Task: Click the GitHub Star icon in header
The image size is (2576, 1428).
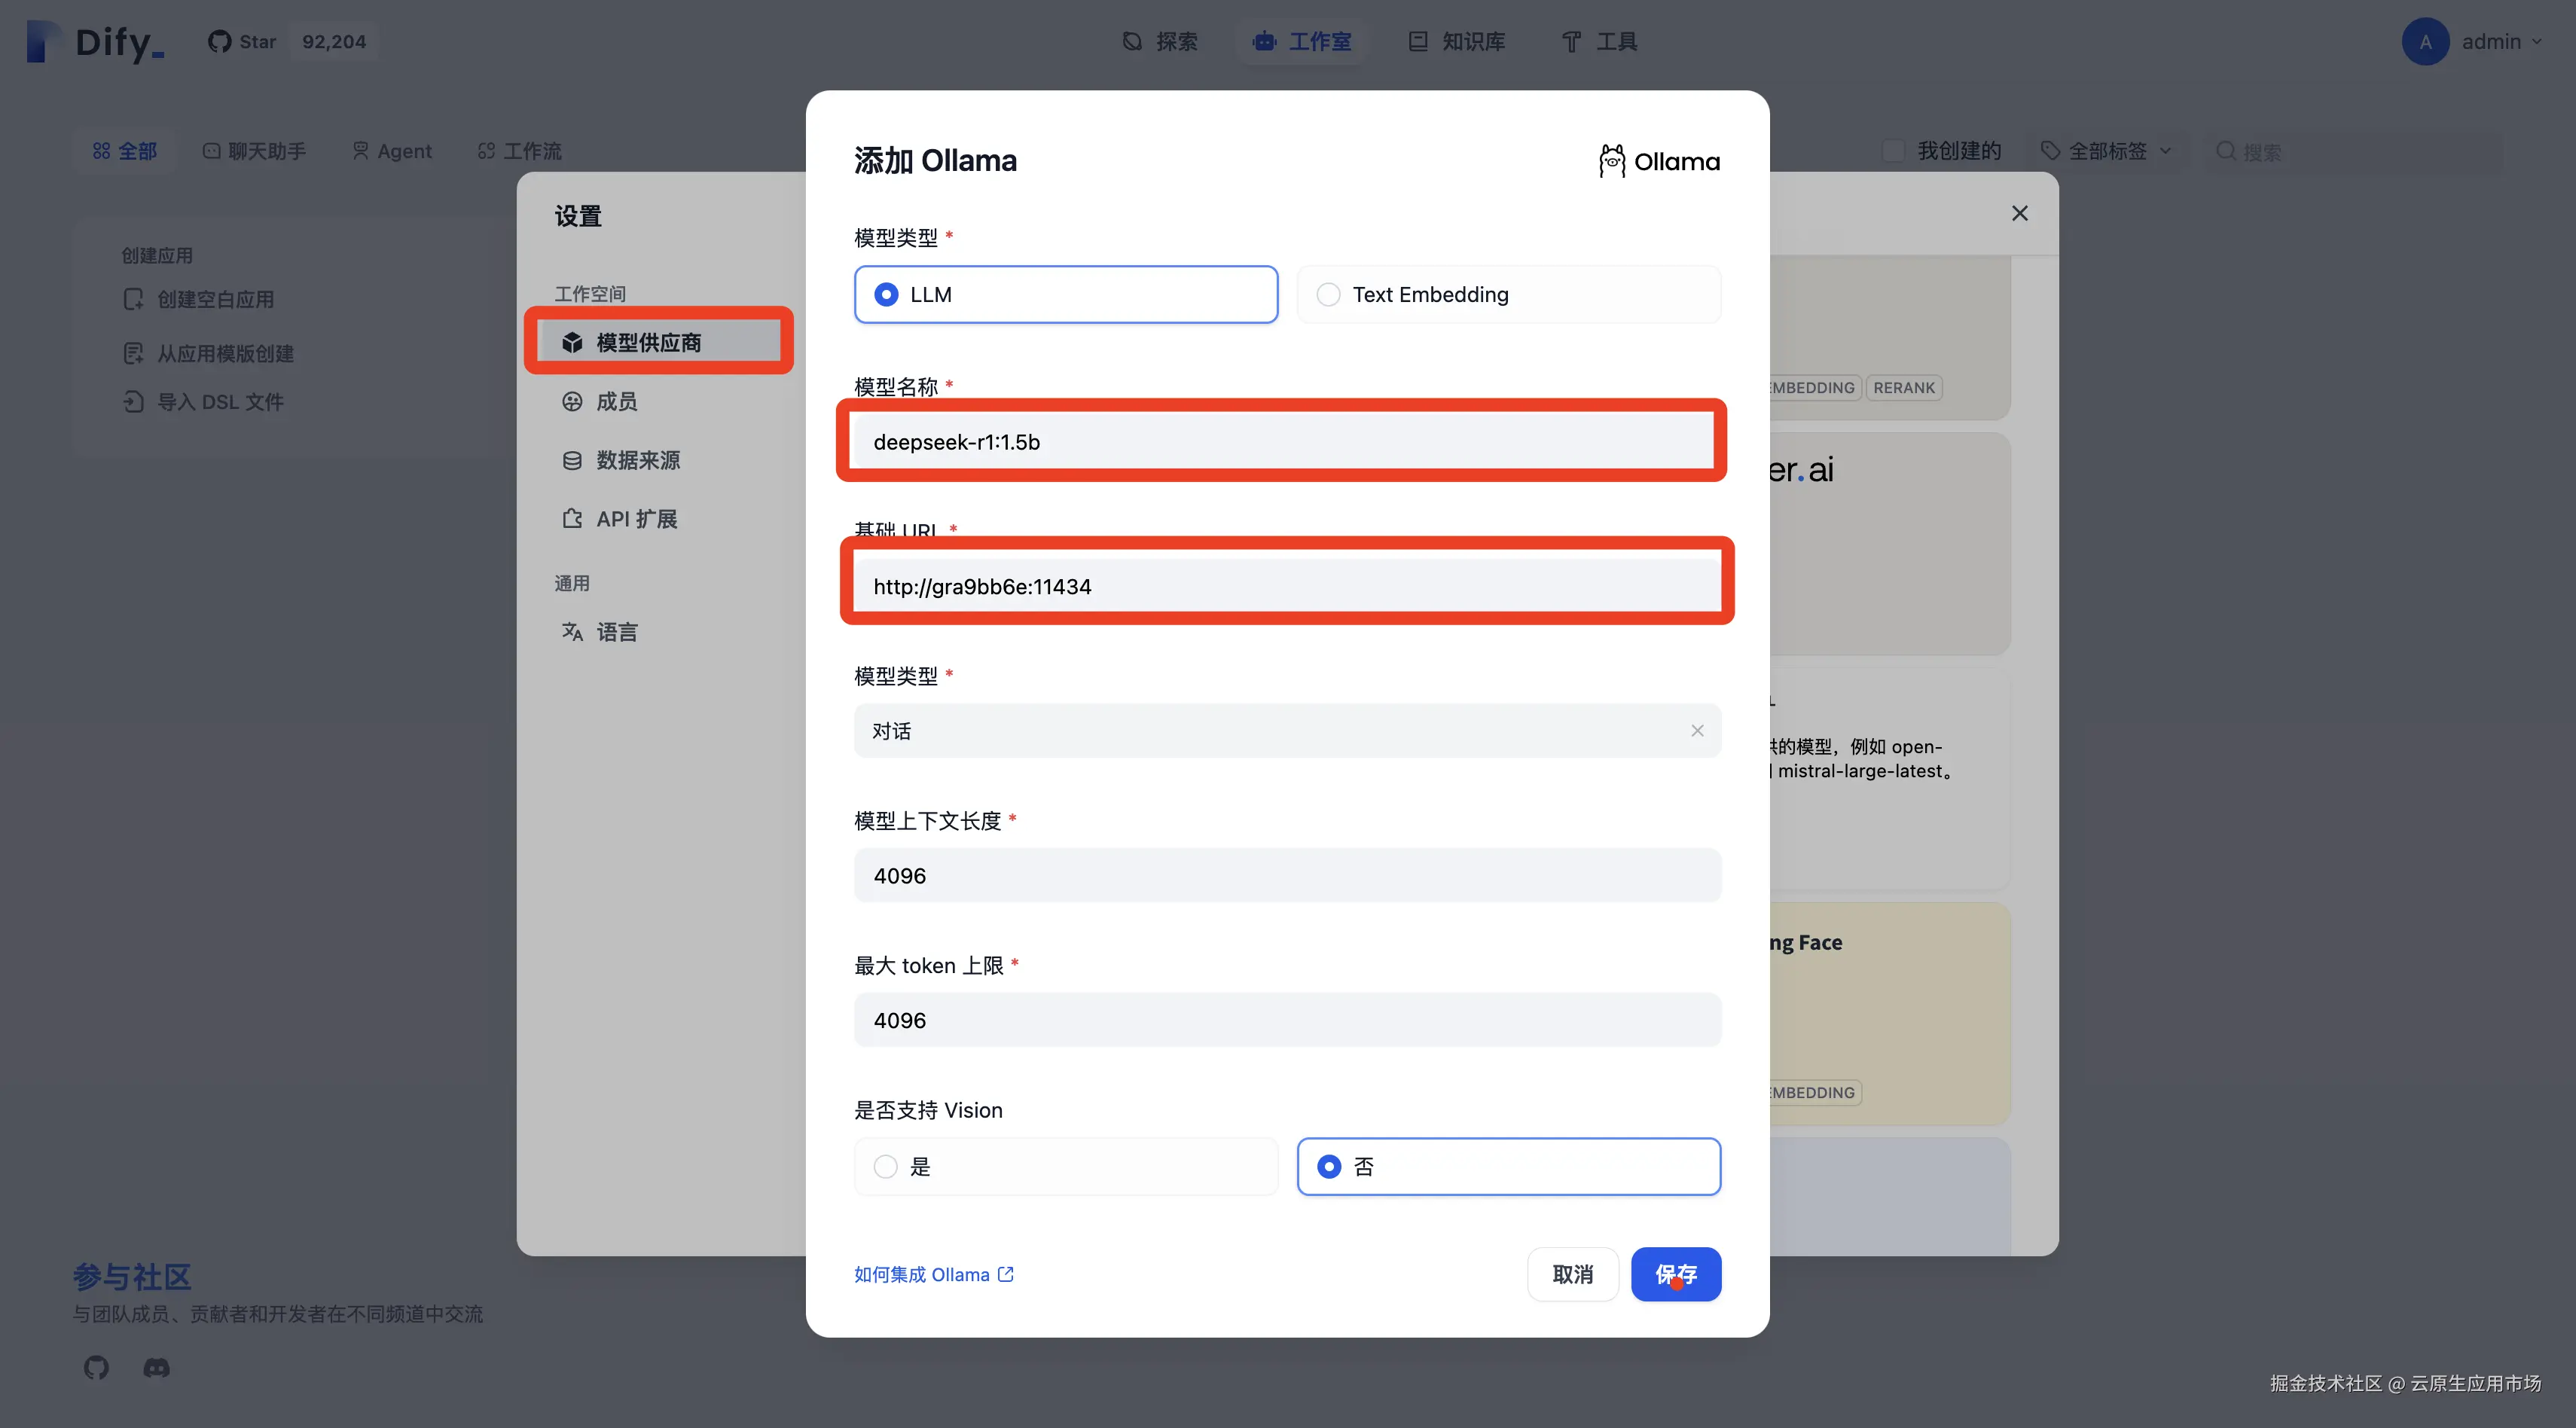Action: point(219,42)
